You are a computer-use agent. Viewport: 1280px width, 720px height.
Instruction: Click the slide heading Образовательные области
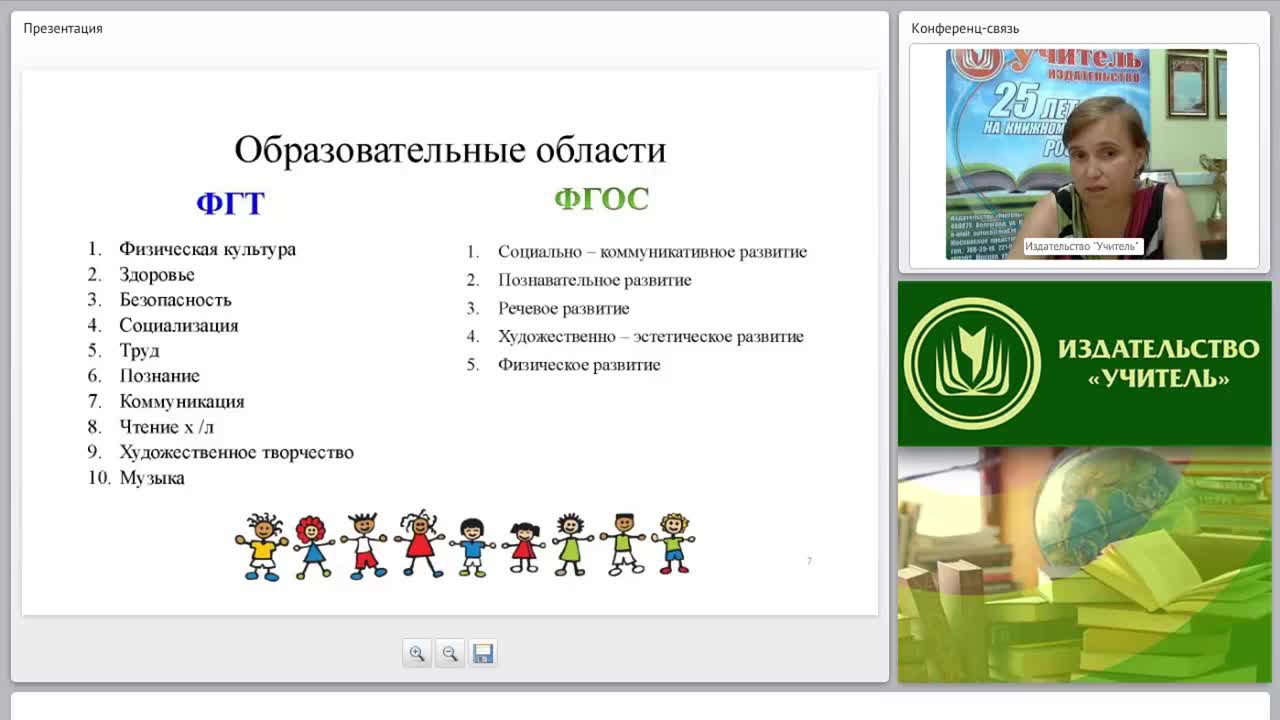[x=450, y=150]
